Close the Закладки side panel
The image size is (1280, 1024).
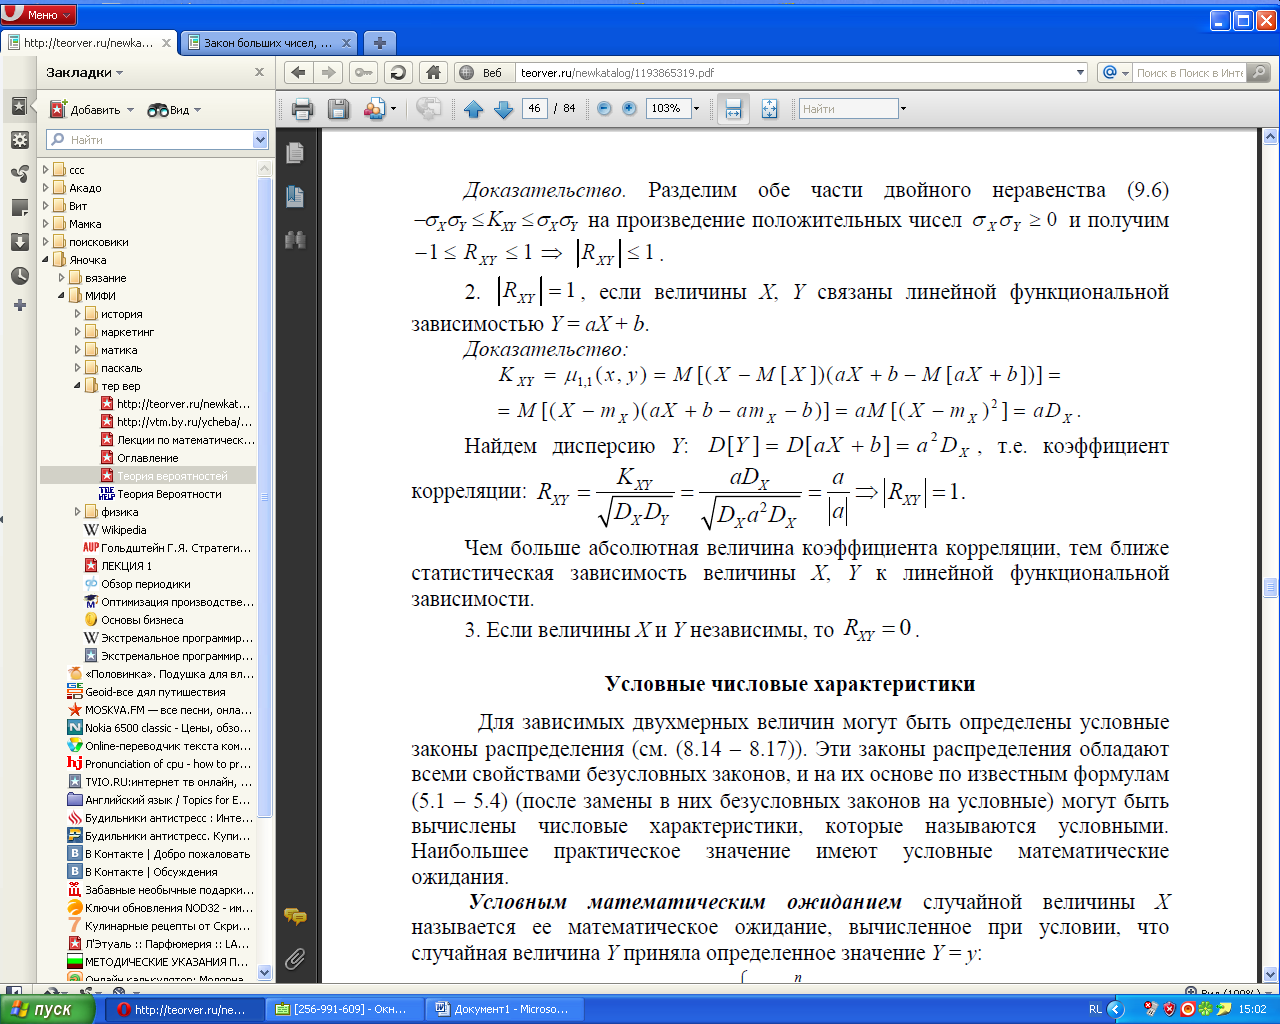click(x=259, y=72)
